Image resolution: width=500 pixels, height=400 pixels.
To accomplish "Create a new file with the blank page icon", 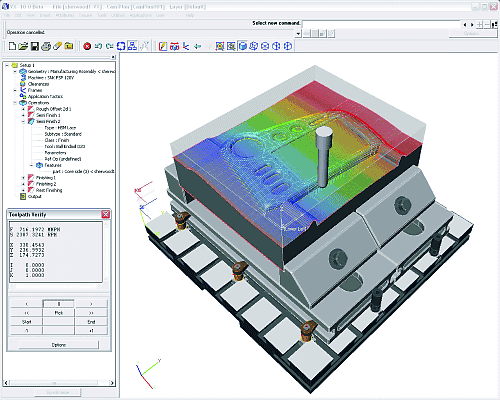I will tap(12, 46).
